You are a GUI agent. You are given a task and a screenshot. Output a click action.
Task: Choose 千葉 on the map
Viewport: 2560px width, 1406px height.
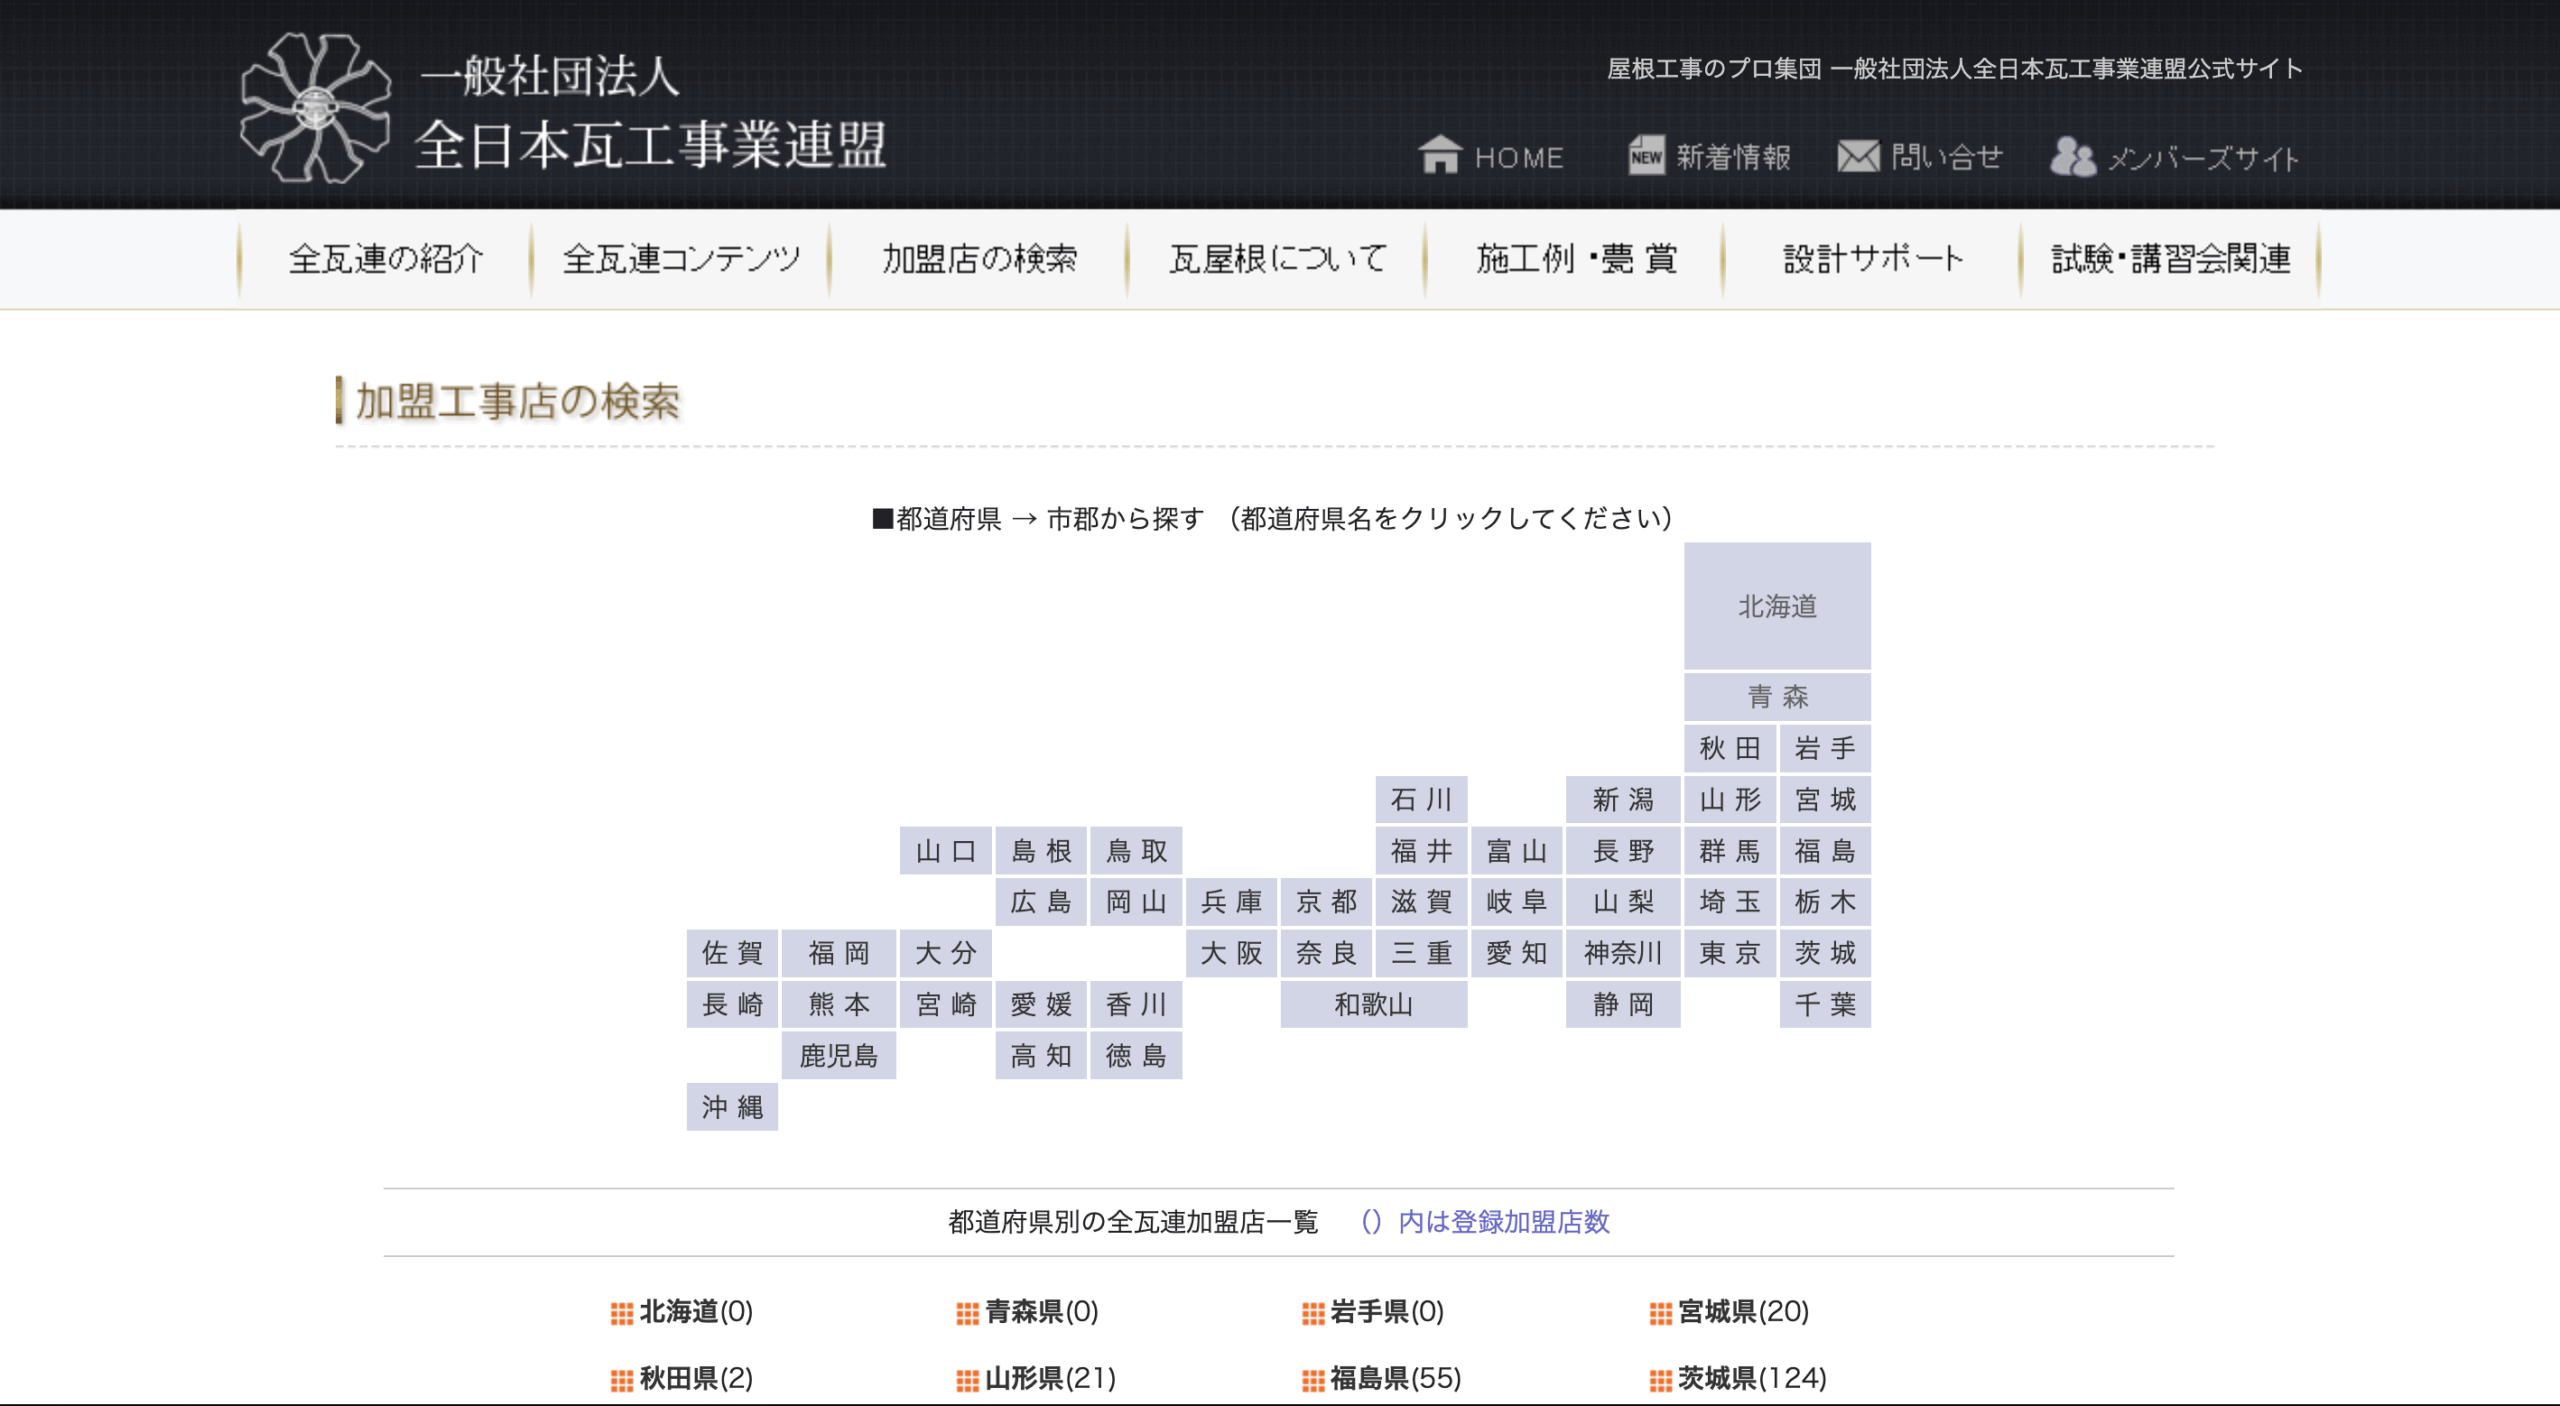(1825, 1004)
